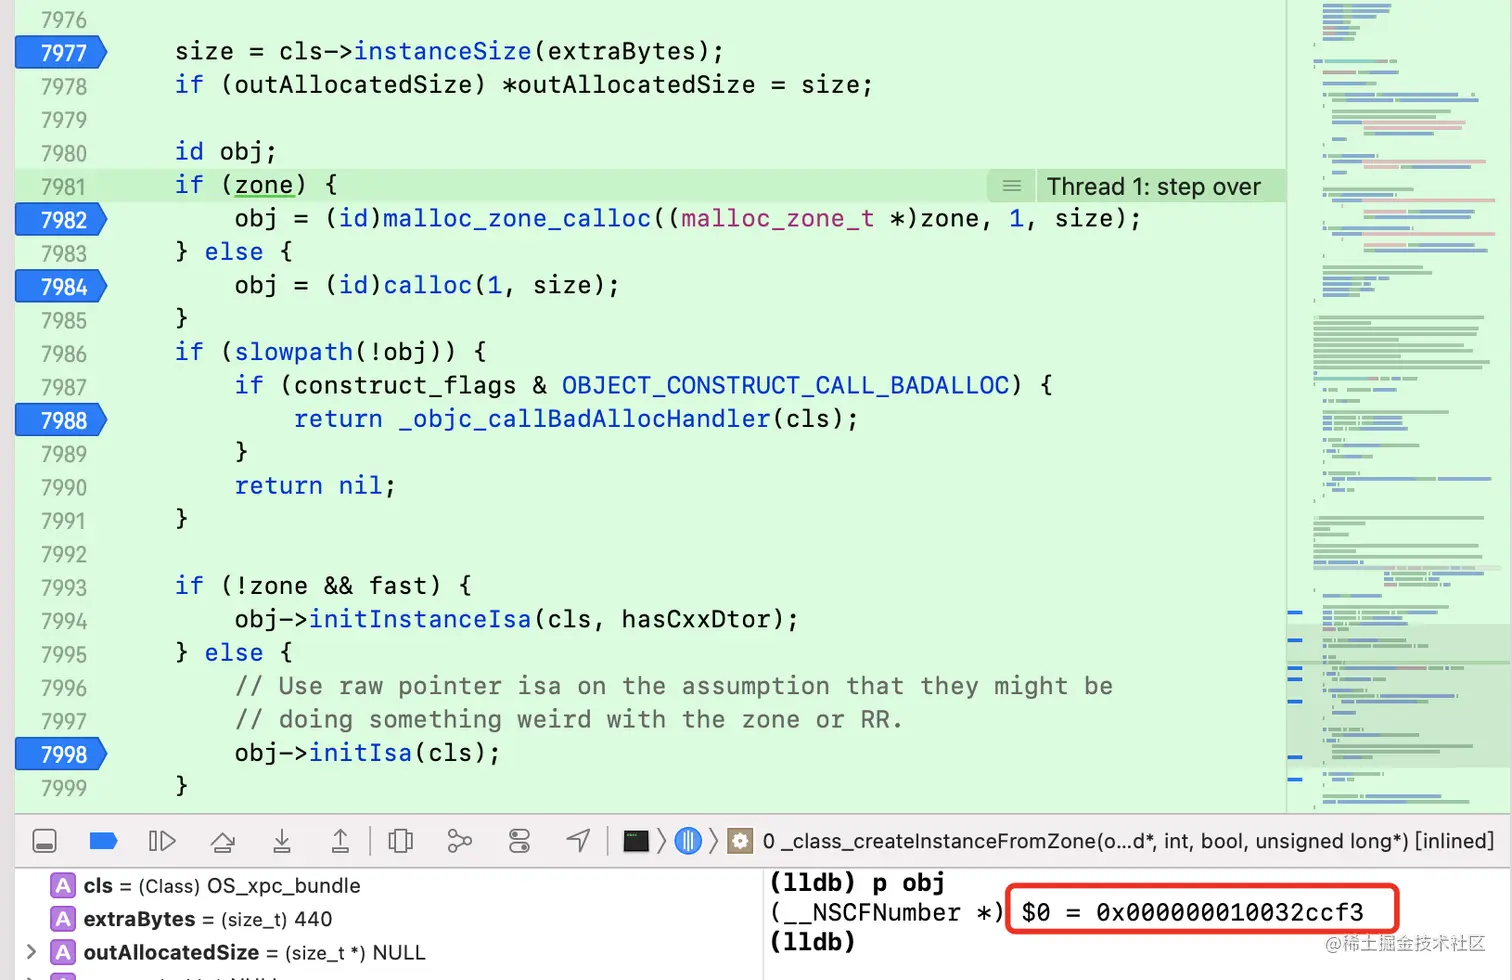Select the cls variable row
This screenshot has width=1512, height=980.
(x=388, y=885)
